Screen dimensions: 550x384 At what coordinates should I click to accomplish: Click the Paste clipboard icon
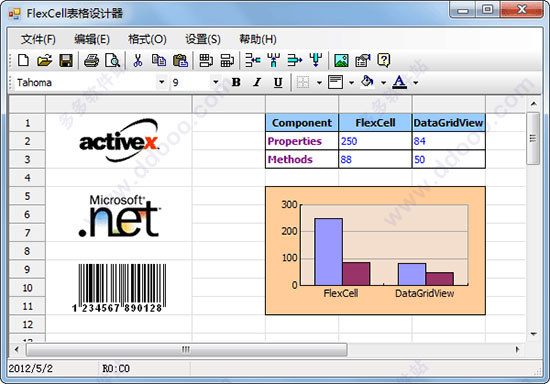point(181,60)
